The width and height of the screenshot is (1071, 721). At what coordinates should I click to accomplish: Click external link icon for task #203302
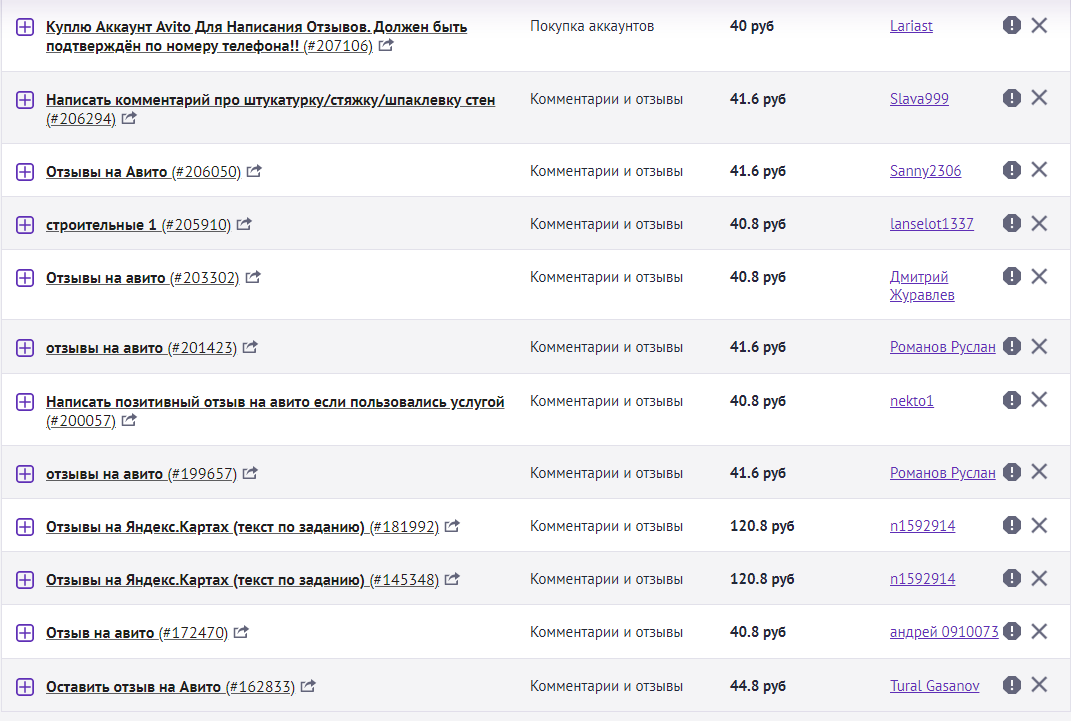pyautogui.click(x=253, y=277)
